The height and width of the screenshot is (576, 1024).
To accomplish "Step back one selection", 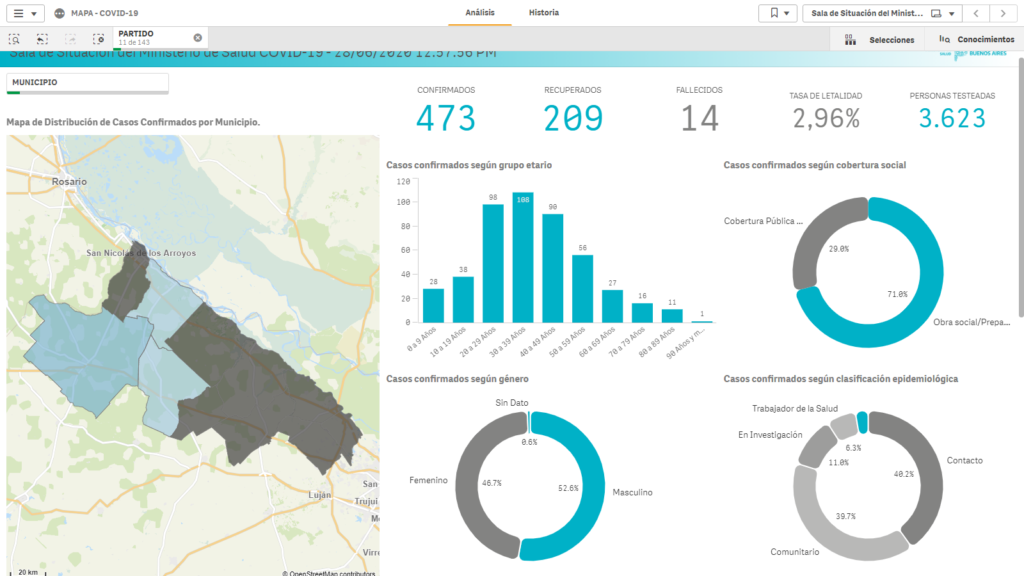I will pyautogui.click(x=42, y=39).
